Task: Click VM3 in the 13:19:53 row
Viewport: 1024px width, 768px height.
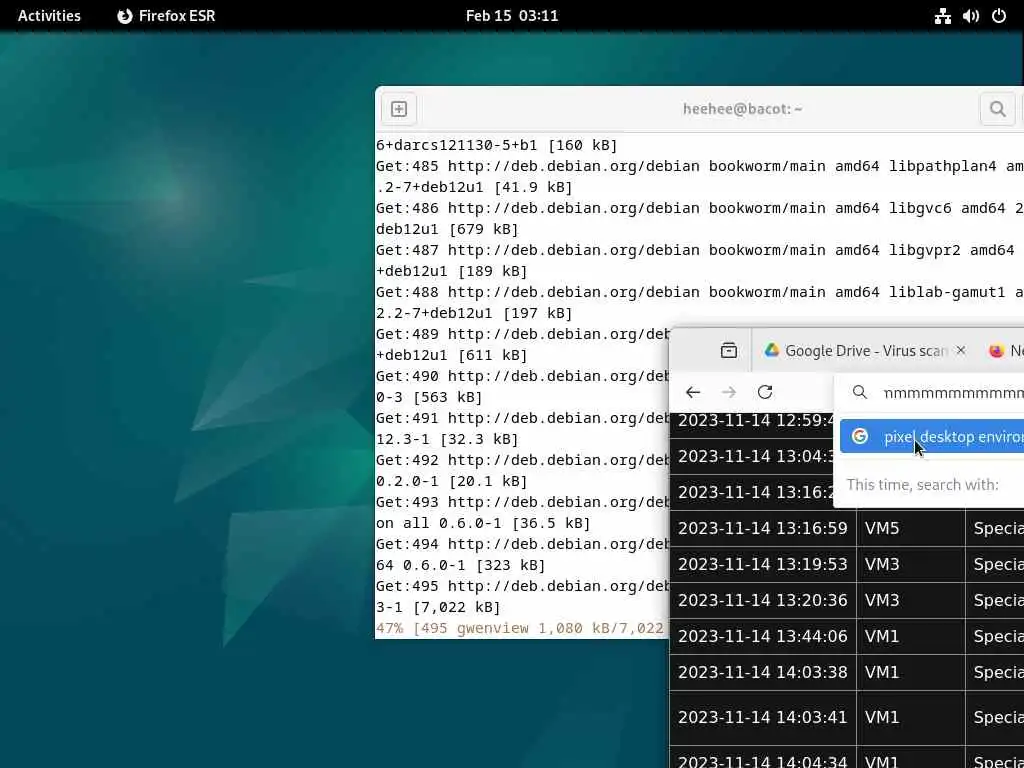Action: [911, 564]
